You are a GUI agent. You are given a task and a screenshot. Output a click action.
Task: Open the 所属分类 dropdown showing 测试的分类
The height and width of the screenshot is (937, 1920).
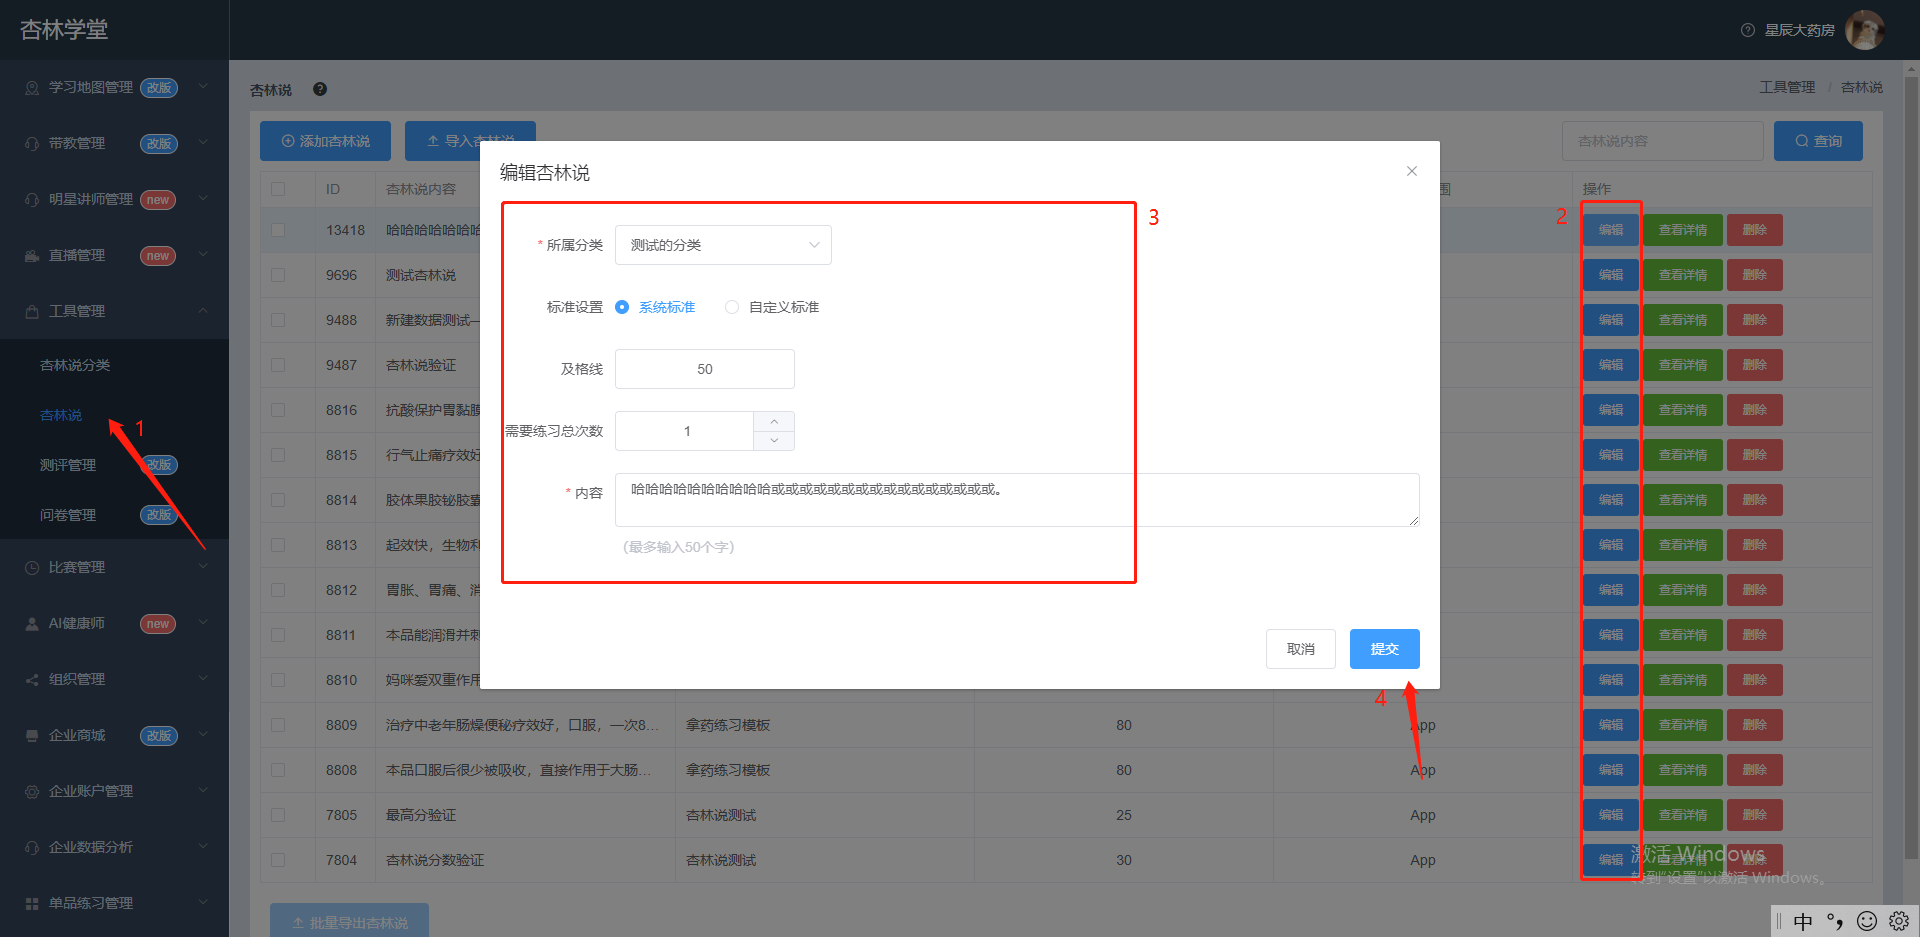point(723,245)
